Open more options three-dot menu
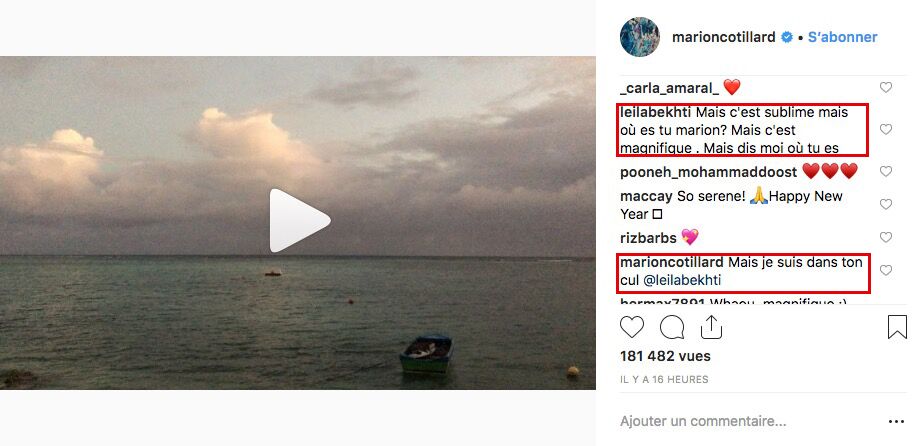The width and height of the screenshot is (916, 446). (896, 421)
